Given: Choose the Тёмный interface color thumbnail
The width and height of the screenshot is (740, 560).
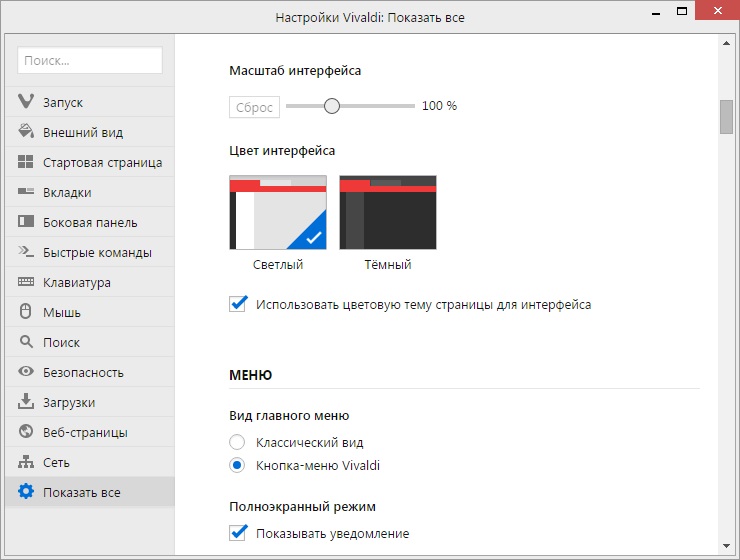Looking at the screenshot, I should click(388, 212).
